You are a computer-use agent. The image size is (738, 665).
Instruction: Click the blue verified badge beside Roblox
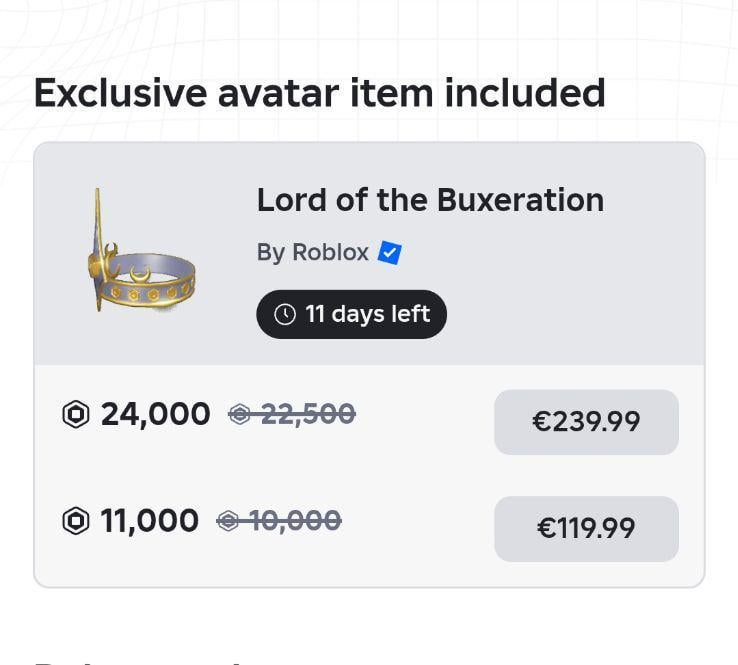click(x=390, y=253)
